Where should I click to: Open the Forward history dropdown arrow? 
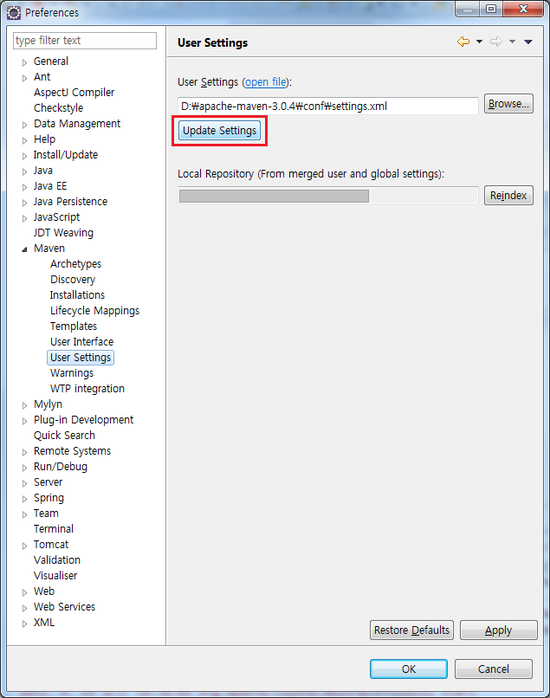(512, 42)
